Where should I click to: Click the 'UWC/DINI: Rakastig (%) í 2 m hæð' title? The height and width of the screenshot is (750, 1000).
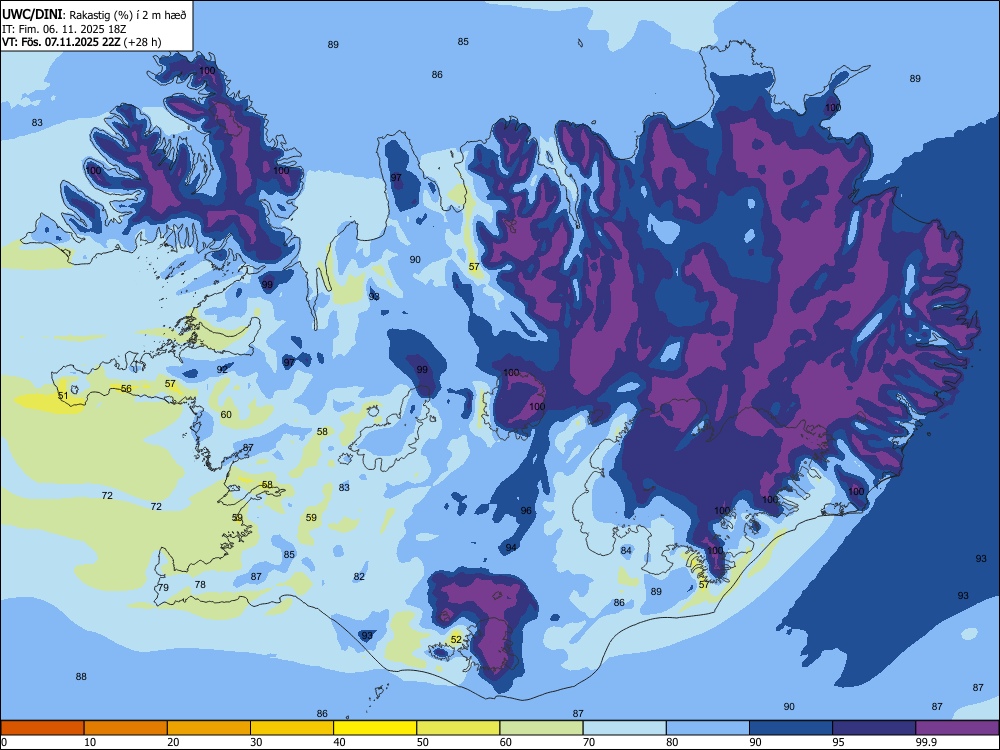pyautogui.click(x=94, y=15)
